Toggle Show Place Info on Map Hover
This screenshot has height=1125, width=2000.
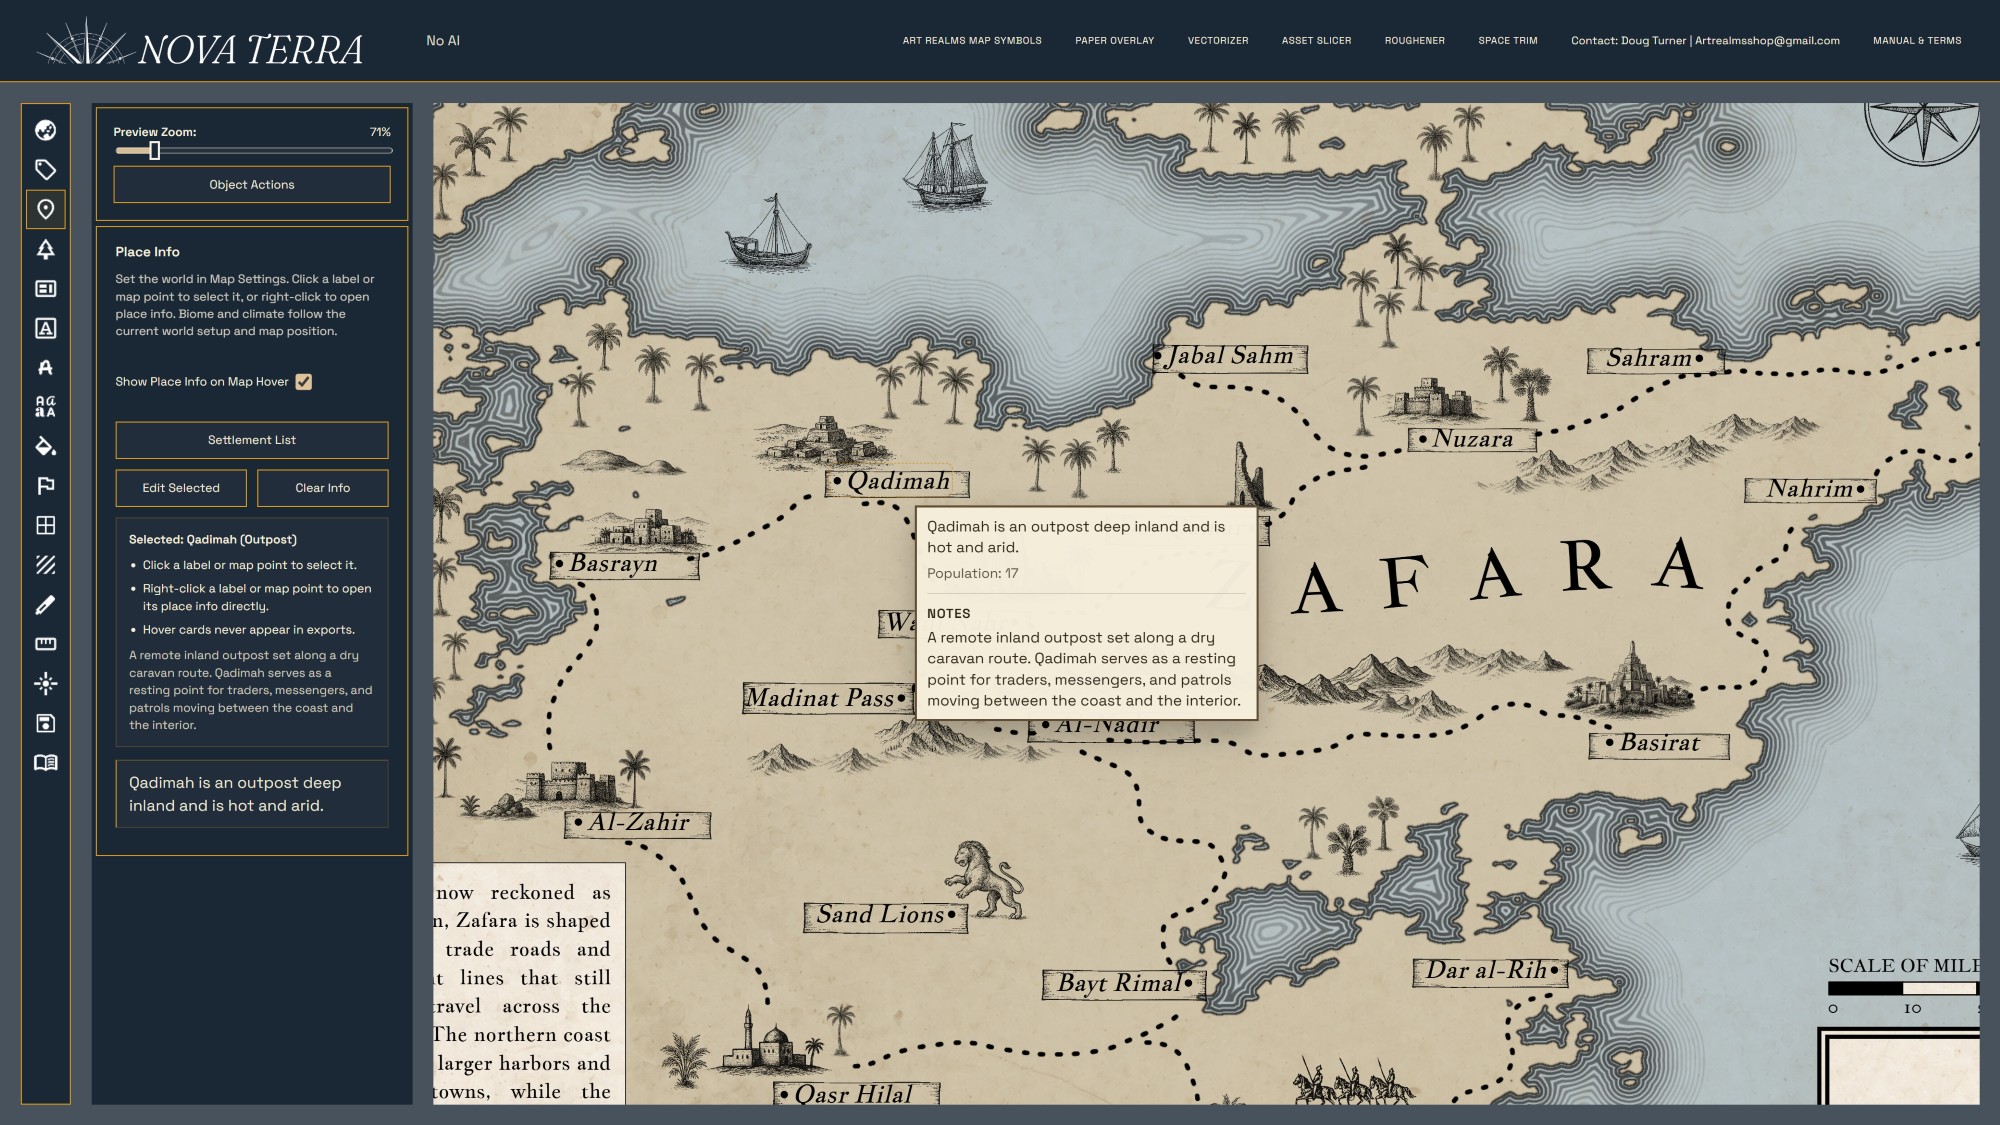tap(304, 382)
